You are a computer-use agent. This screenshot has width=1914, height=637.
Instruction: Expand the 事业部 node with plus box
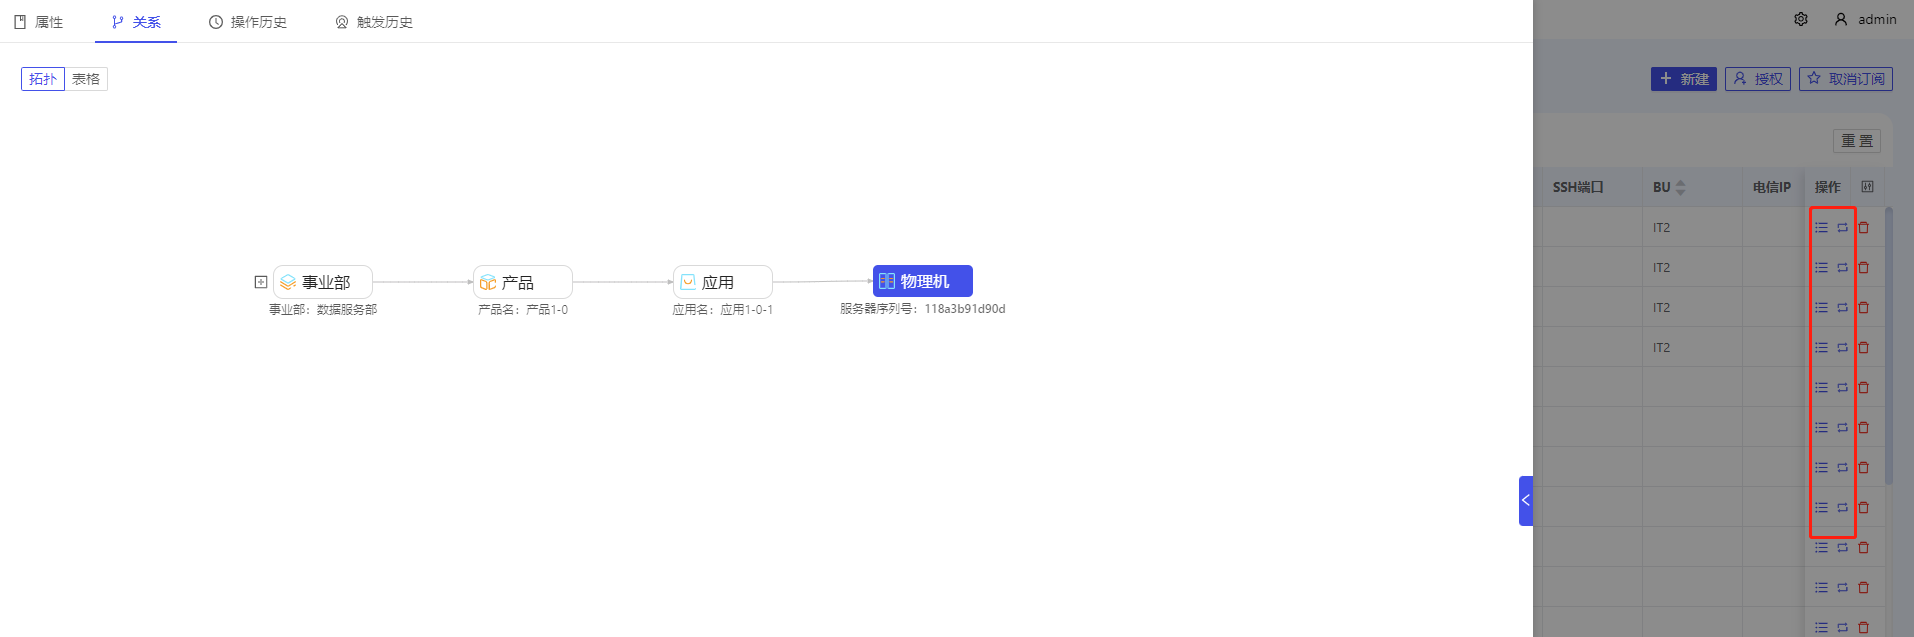pyautogui.click(x=261, y=282)
